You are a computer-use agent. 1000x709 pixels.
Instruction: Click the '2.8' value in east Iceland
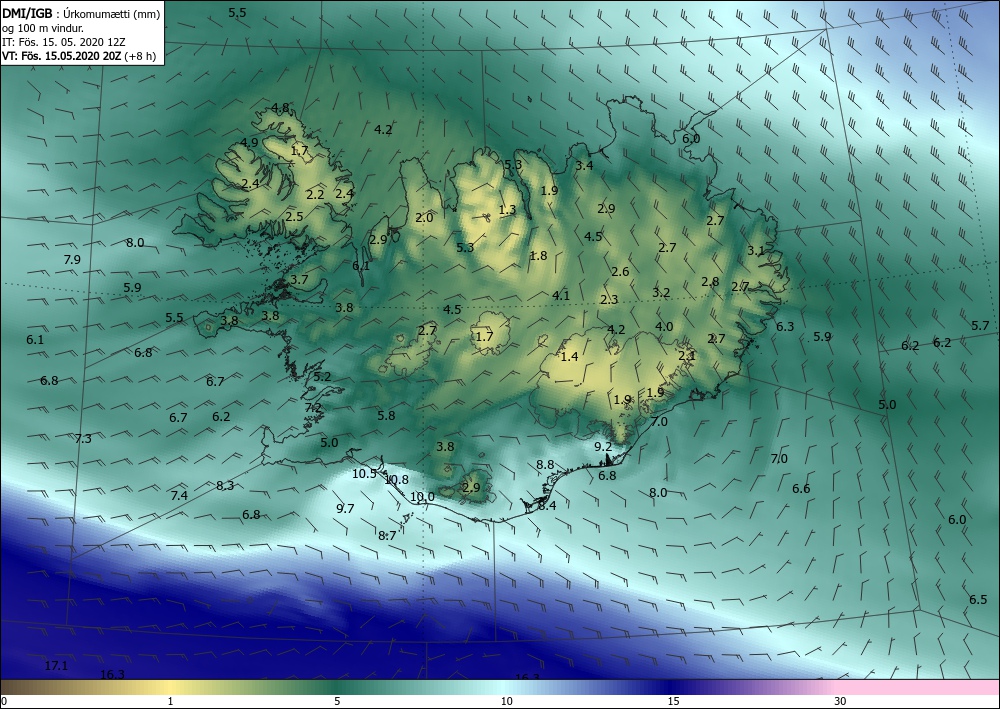710,282
